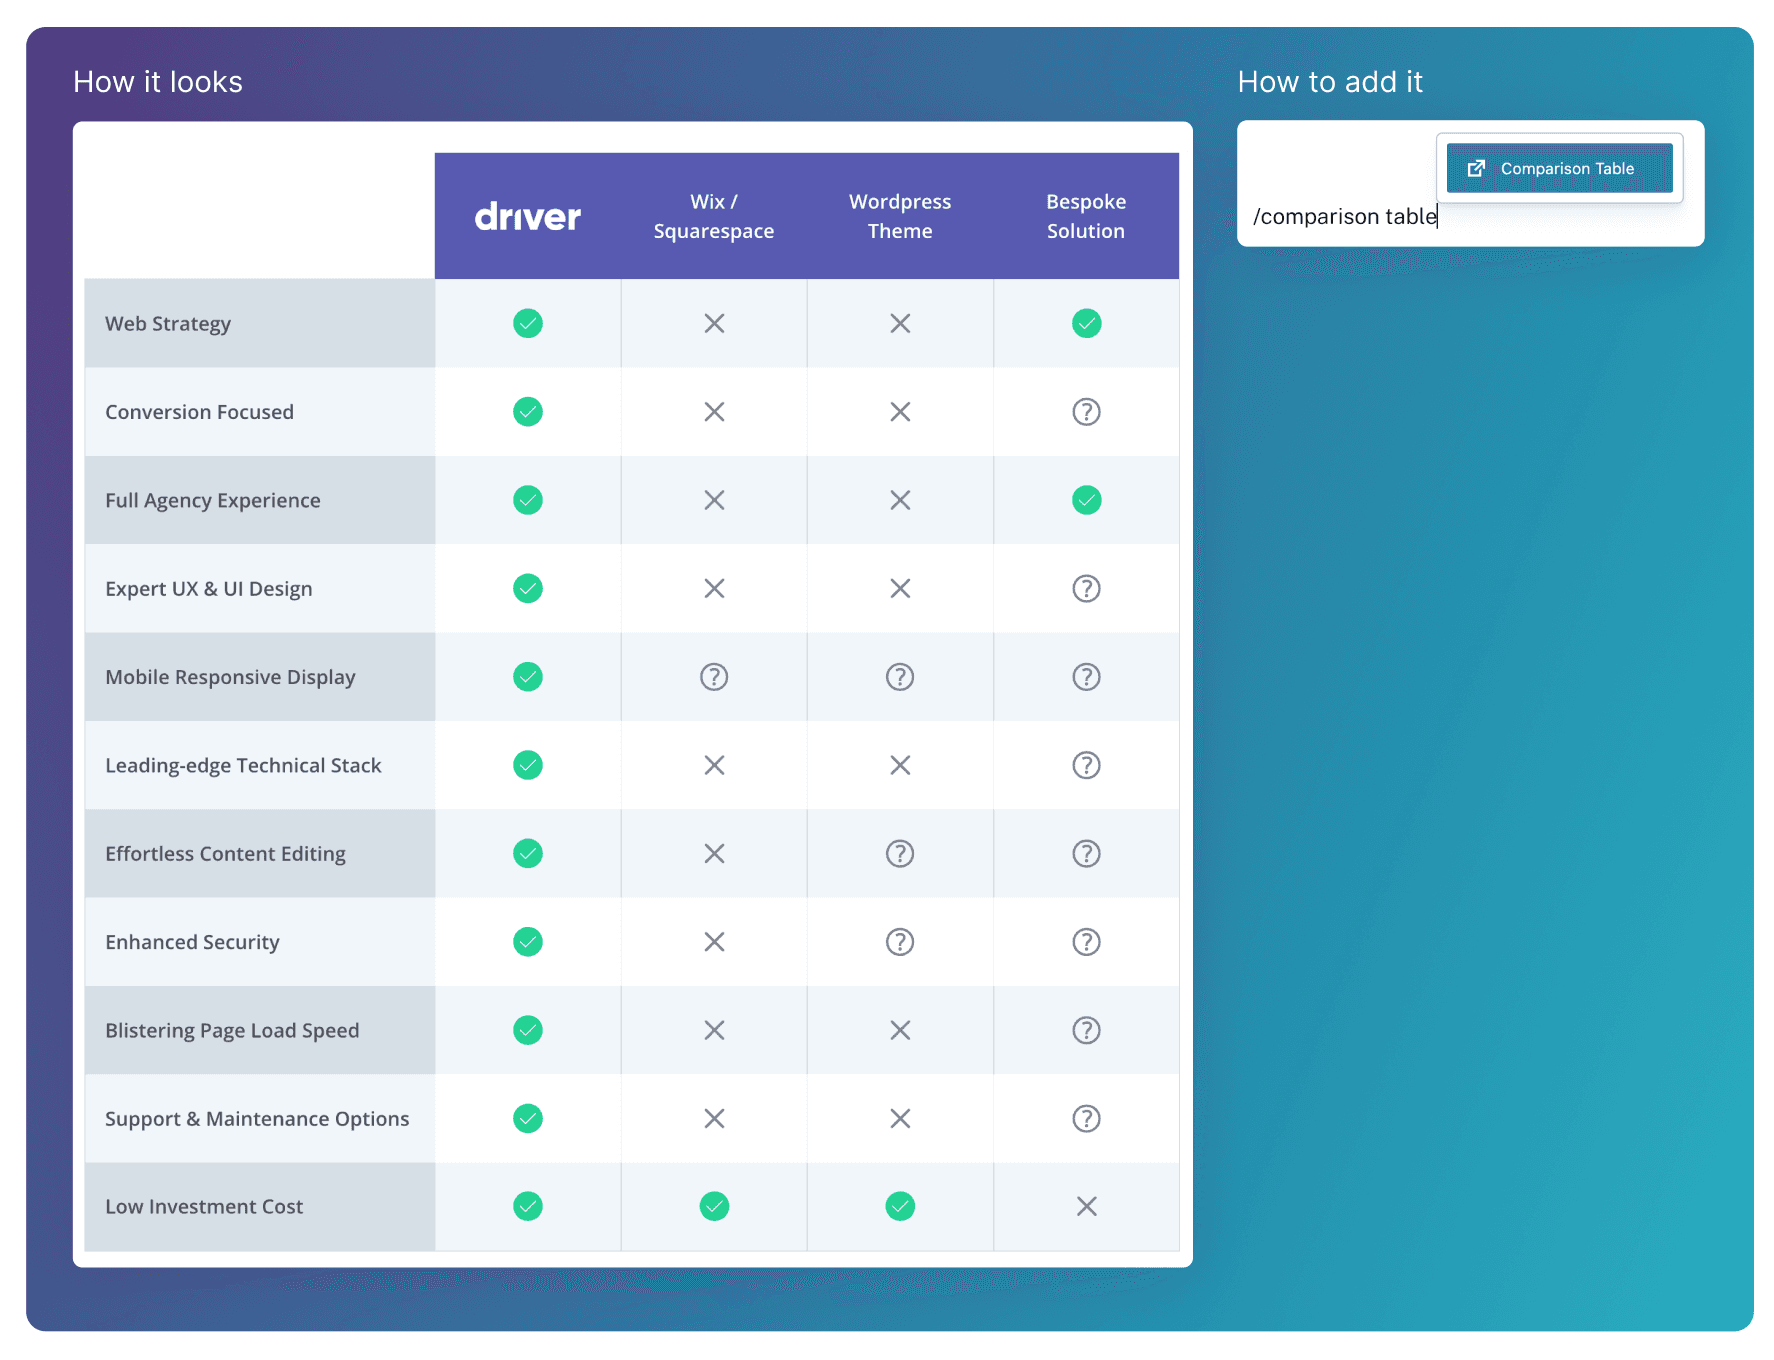1774x1360 pixels.
Task: Click Wordpress question mark for Mobile Responsive Display
Action: click(x=900, y=677)
